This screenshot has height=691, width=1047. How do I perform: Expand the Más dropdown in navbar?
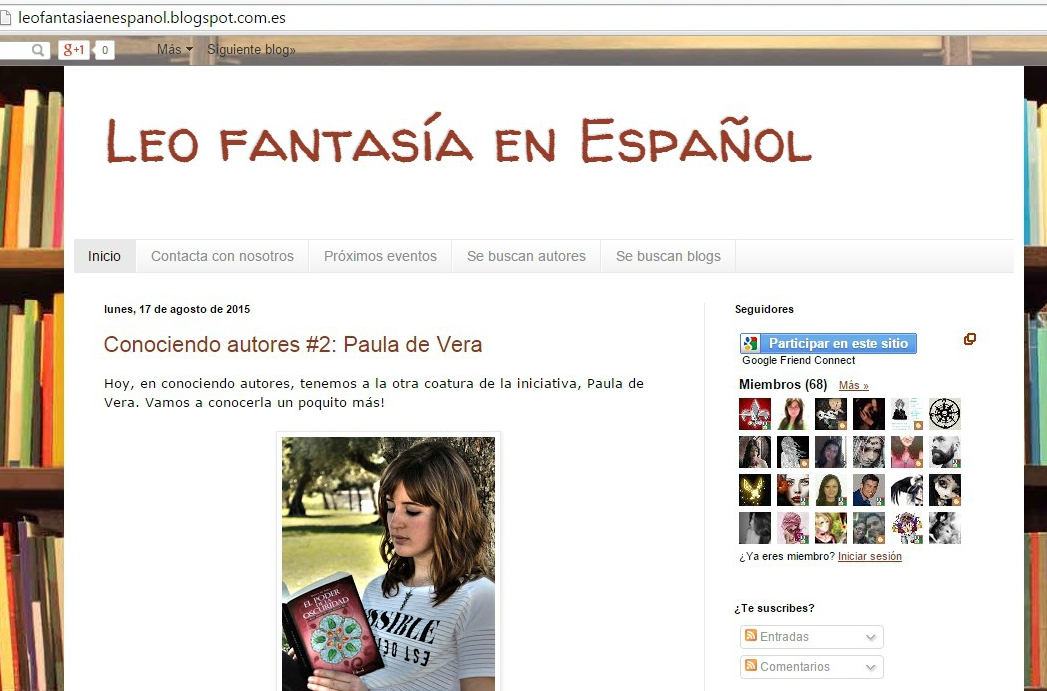click(x=175, y=49)
